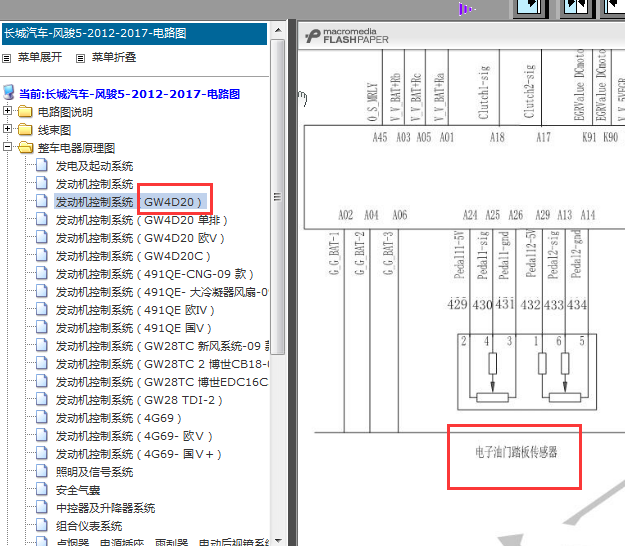
Task: Open 发动机控制系统 (491QE 国V)
Action: 134,328
